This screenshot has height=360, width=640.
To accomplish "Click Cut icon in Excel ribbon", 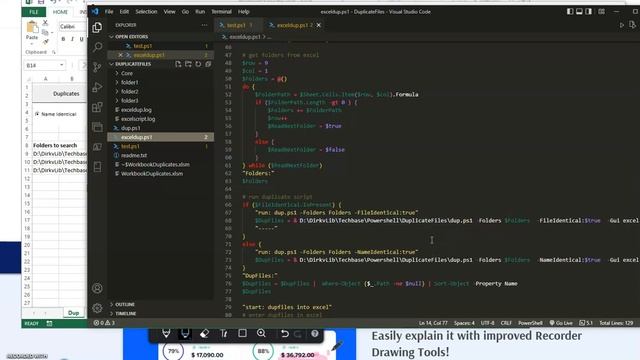I will click(45, 22).
